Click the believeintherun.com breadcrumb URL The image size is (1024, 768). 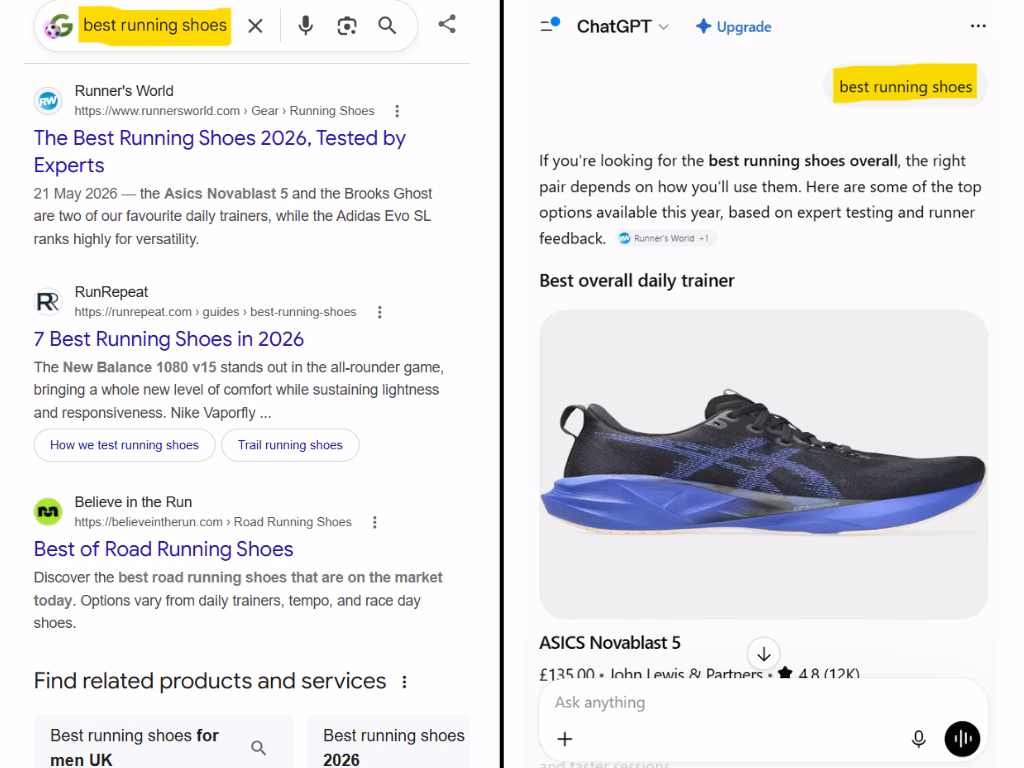213,522
